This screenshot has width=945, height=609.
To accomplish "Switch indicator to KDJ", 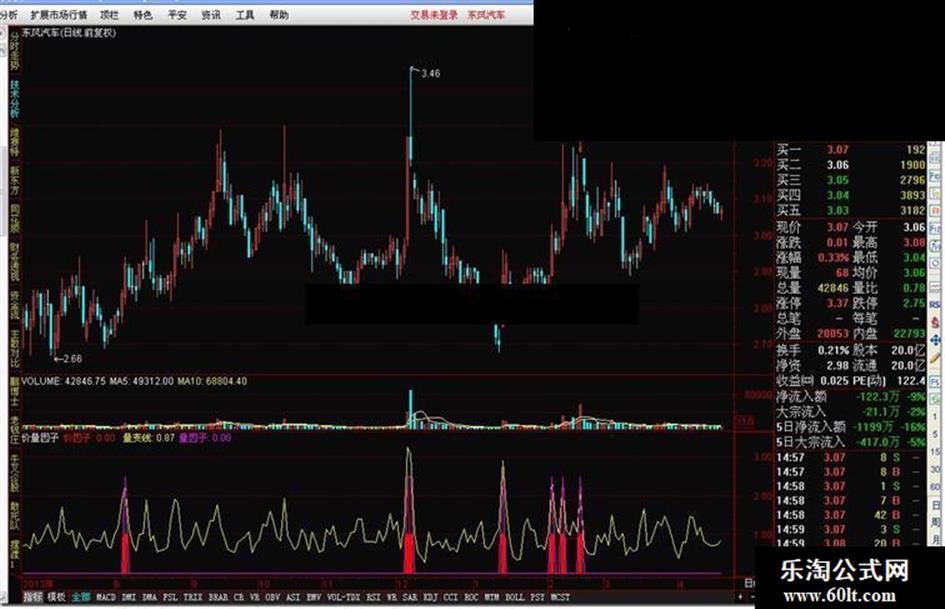I will click(430, 597).
